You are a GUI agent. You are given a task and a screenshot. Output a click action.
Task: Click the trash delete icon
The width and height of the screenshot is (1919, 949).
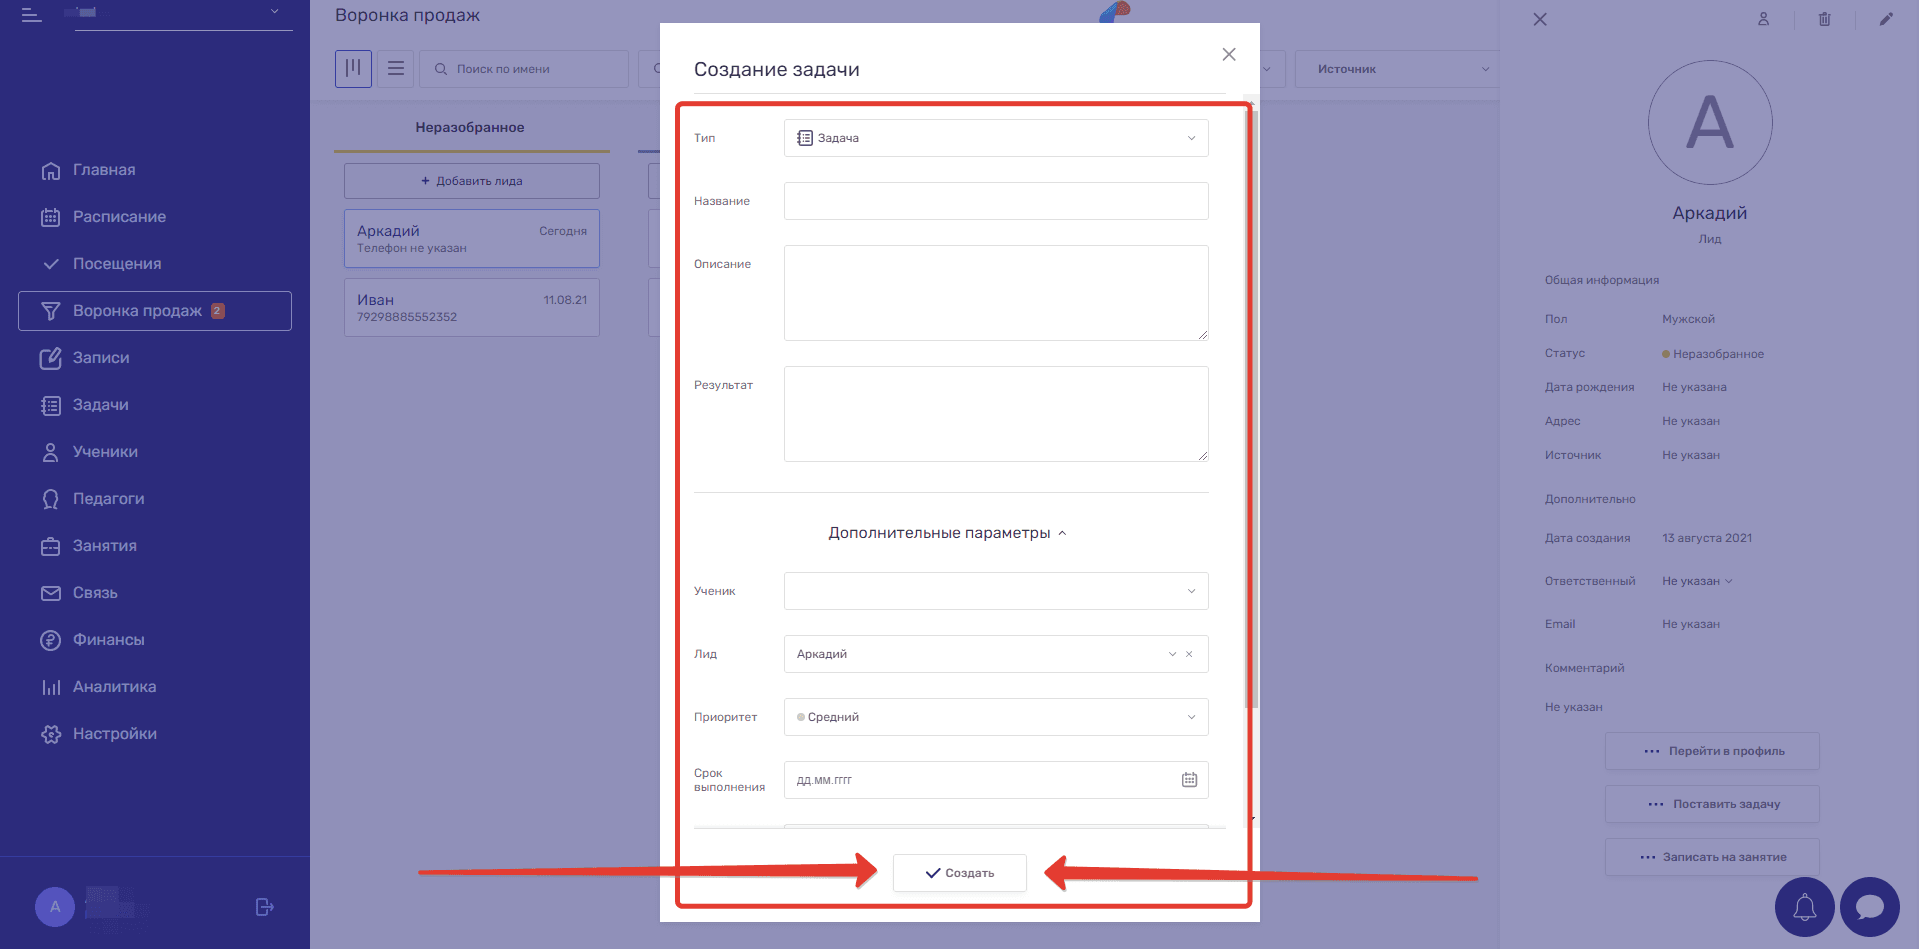pos(1824,19)
